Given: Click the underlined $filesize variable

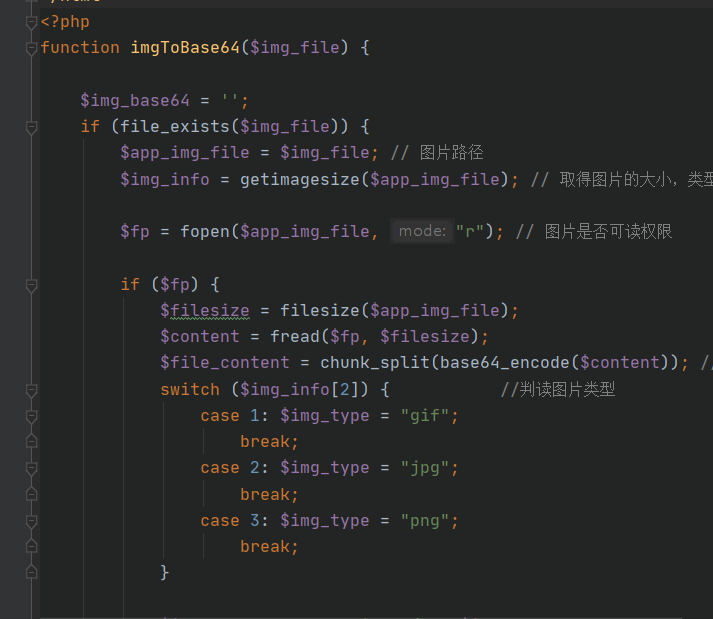Looking at the screenshot, I should click(x=205, y=311).
